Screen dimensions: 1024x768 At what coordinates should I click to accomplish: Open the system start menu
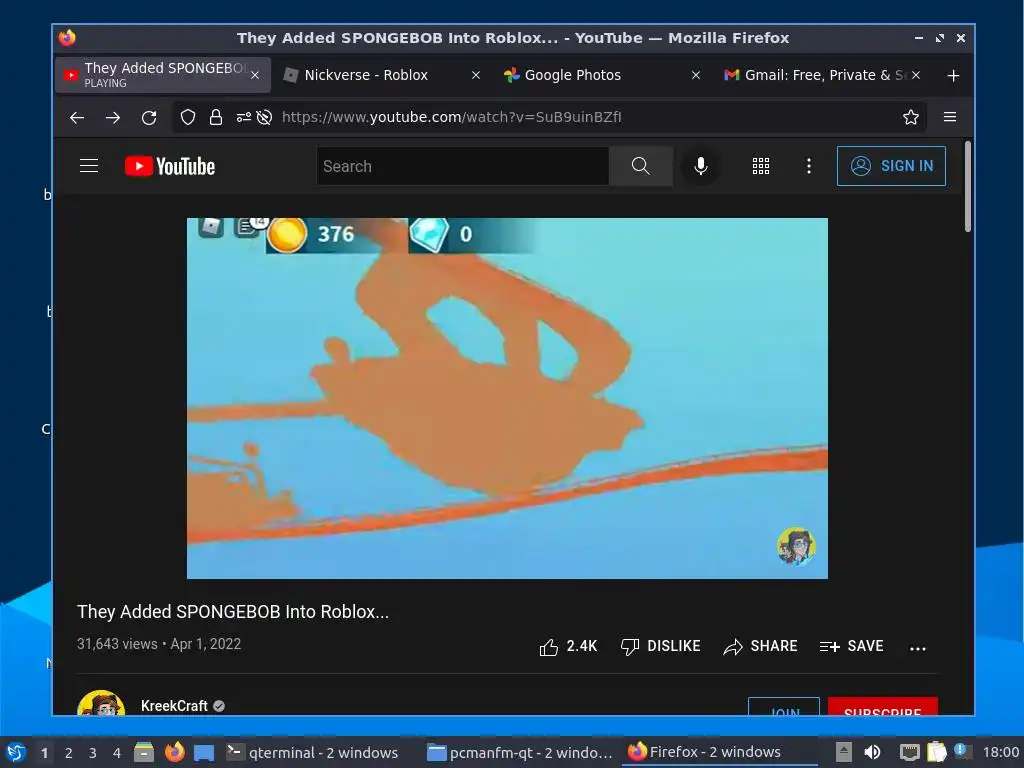point(16,753)
